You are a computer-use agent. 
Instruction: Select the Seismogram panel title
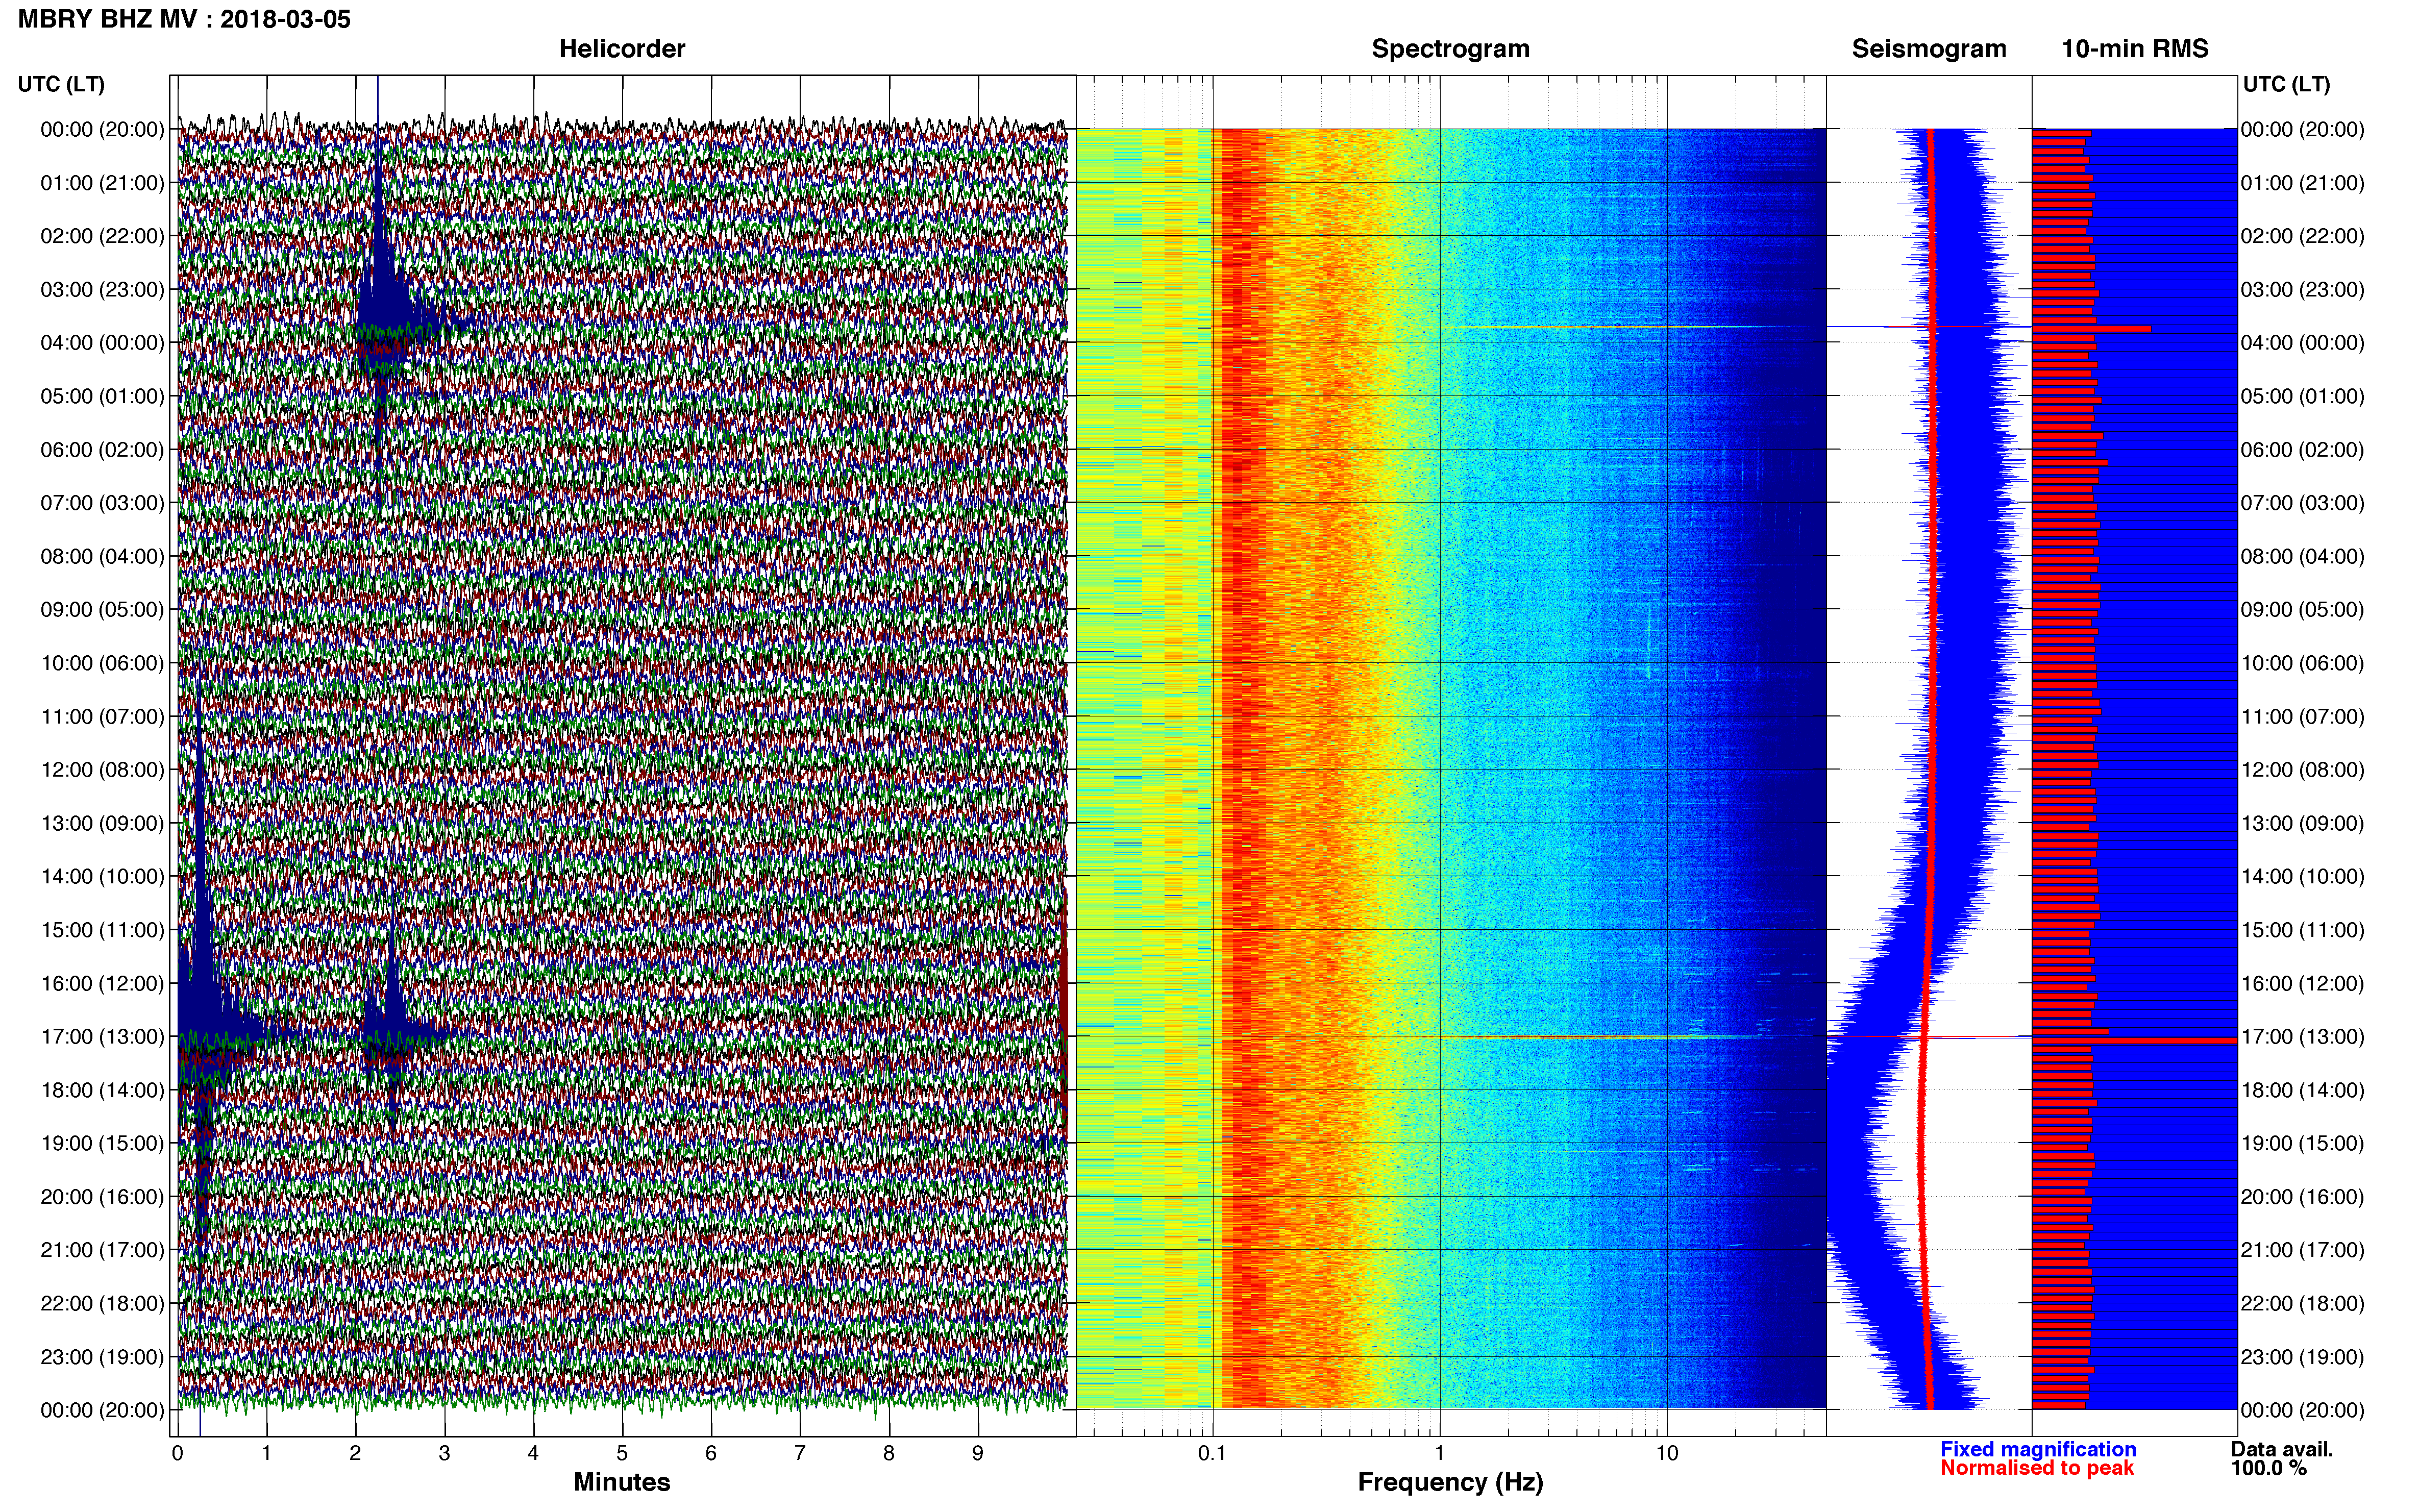[x=1929, y=48]
